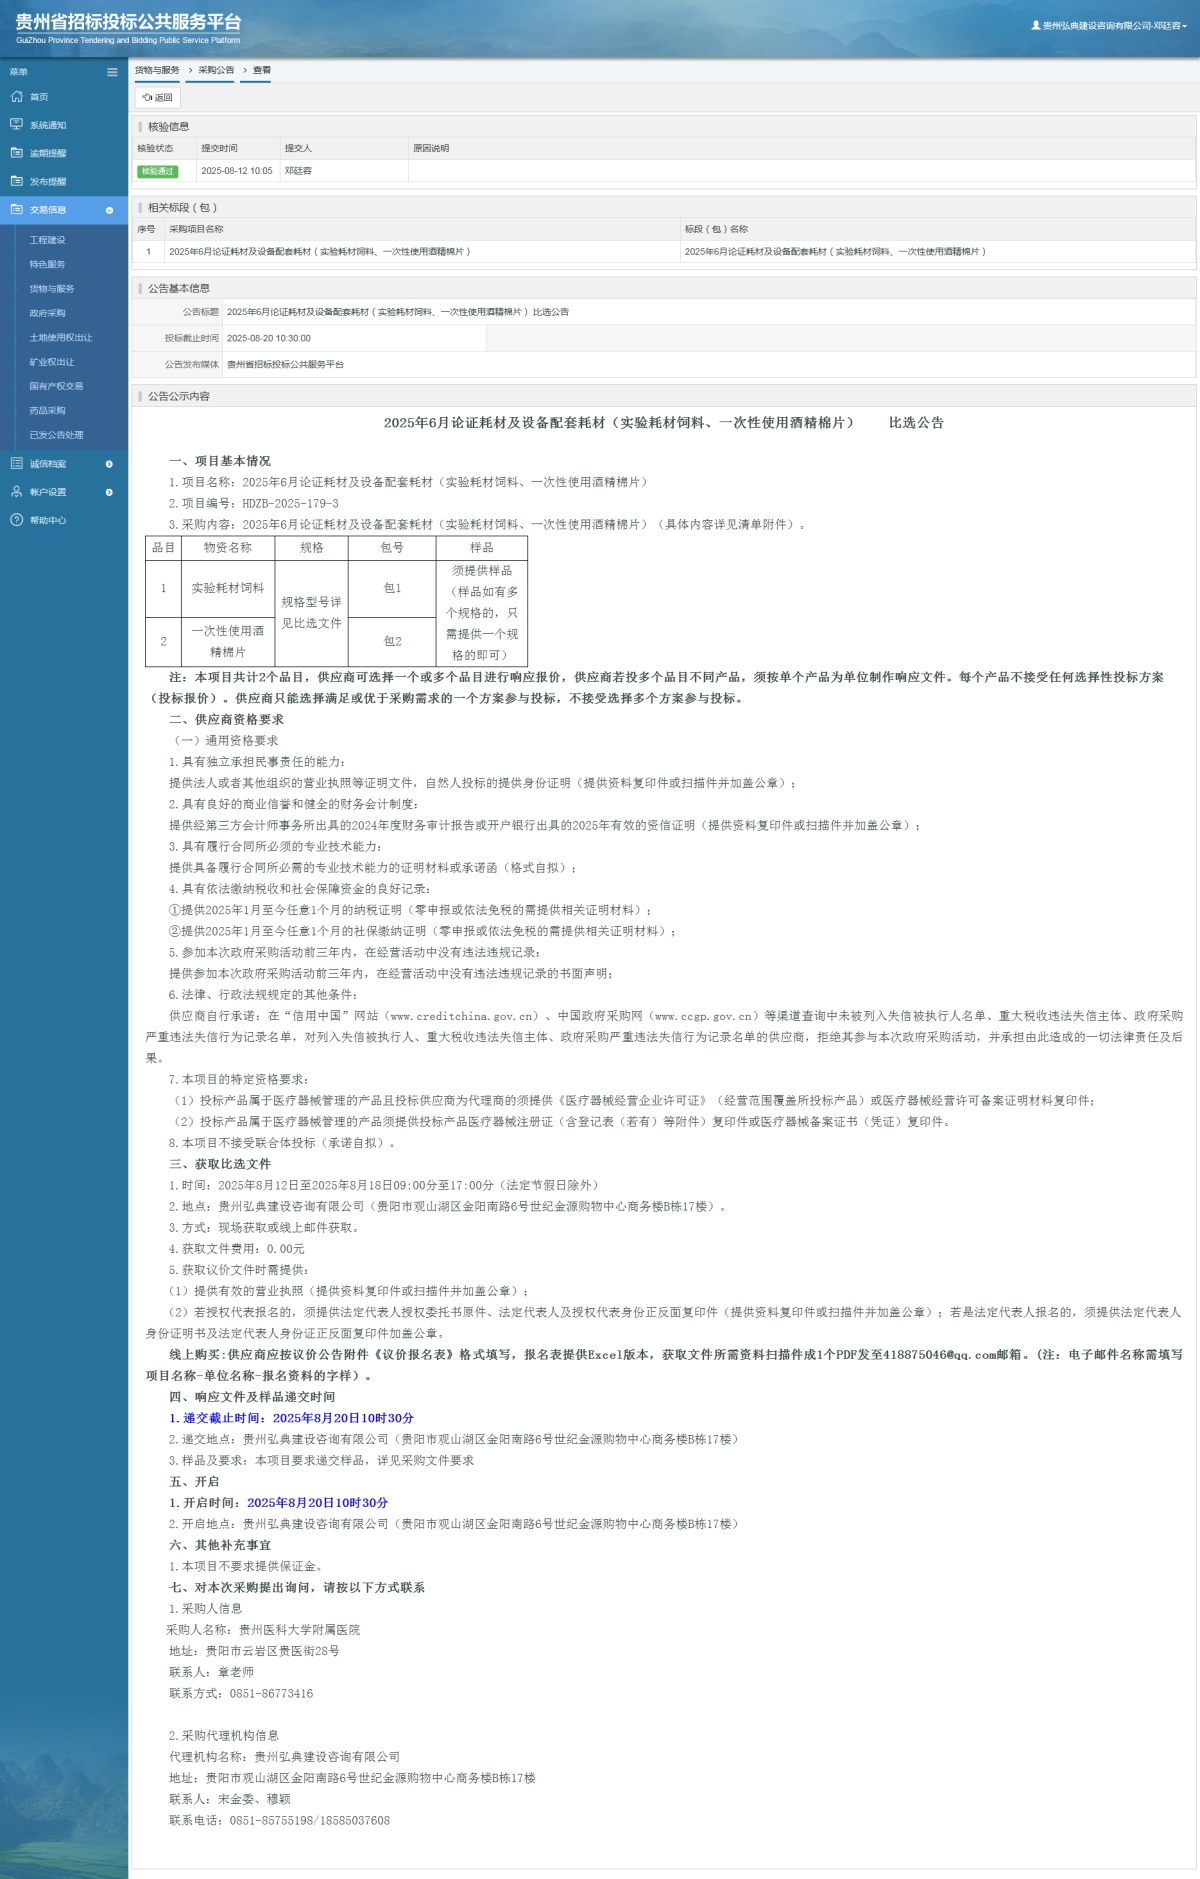Click the 采购公告 breadcrumb link
The image size is (1200, 1879).
[216, 70]
